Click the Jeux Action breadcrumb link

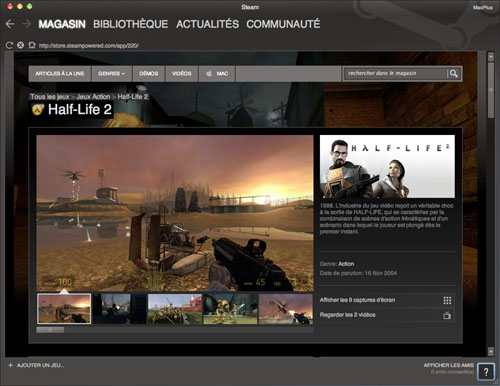pos(93,97)
